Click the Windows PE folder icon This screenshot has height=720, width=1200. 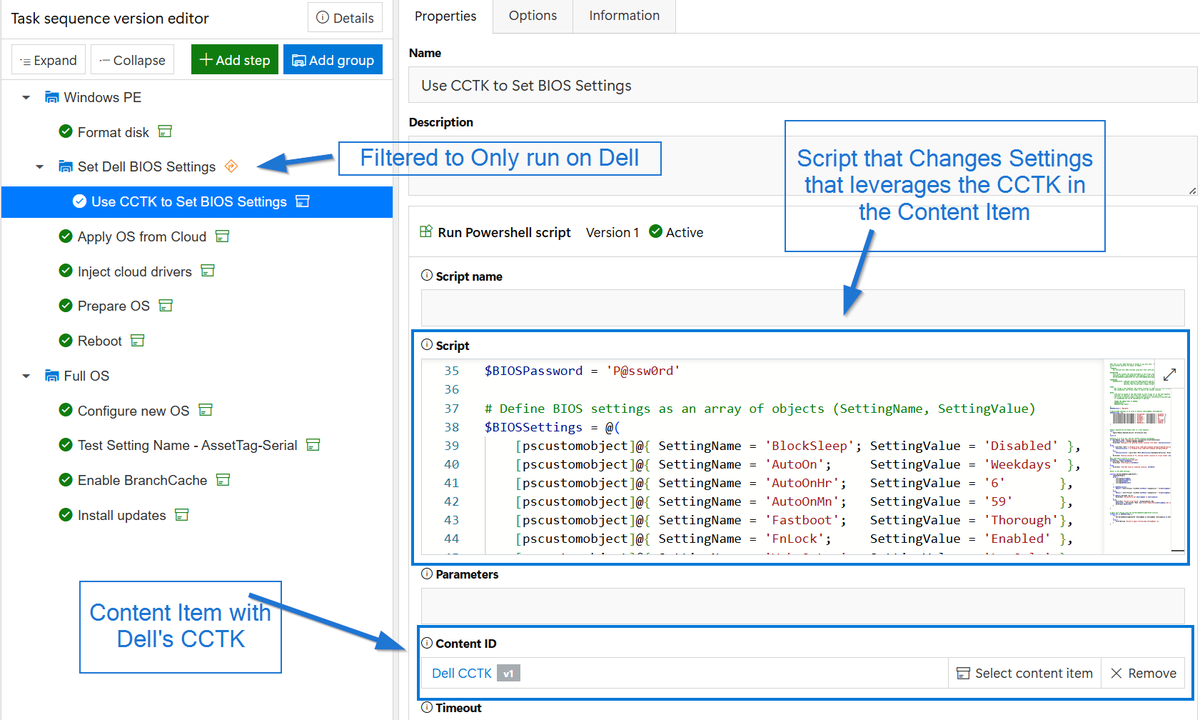pyautogui.click(x=52, y=97)
